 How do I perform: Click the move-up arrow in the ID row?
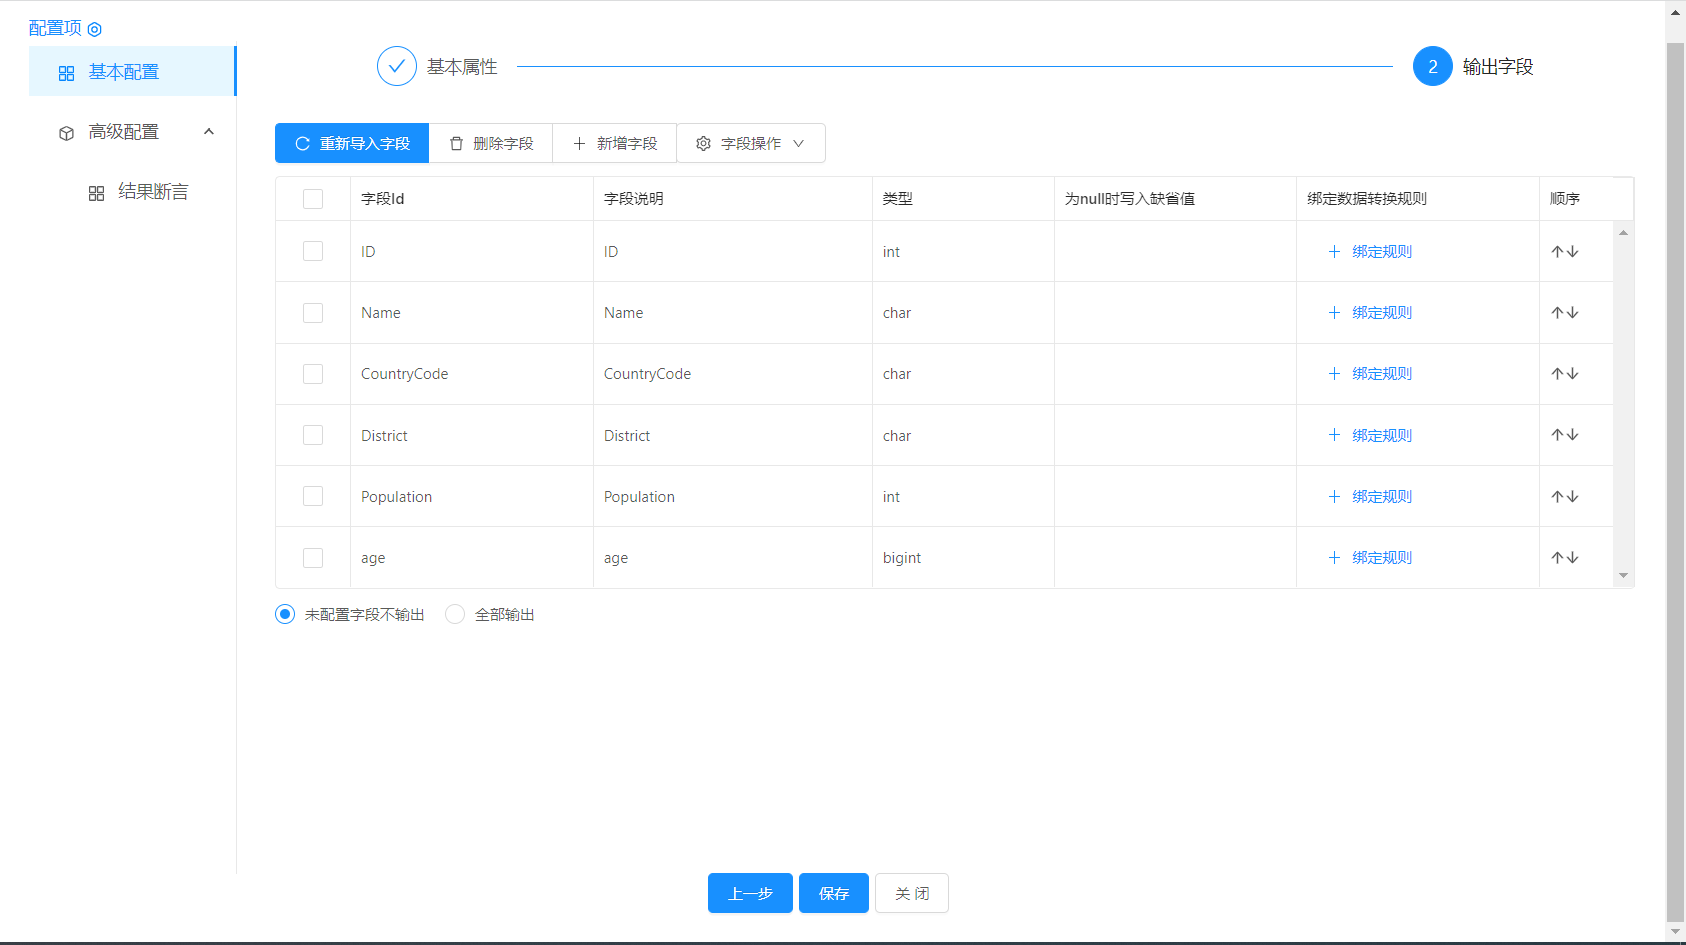click(x=1557, y=252)
